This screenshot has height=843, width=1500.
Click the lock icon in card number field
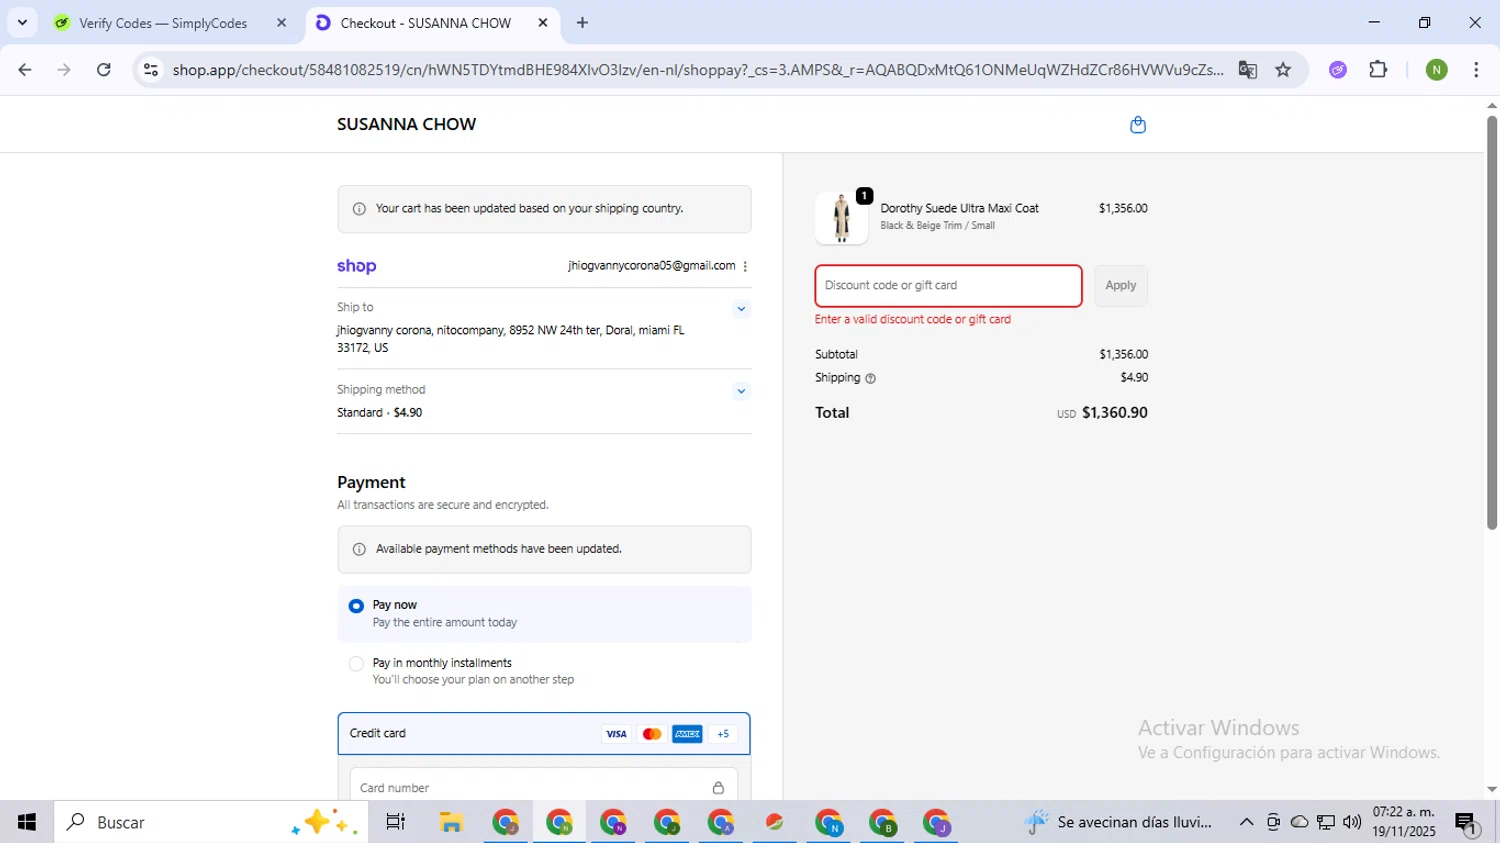click(x=718, y=788)
